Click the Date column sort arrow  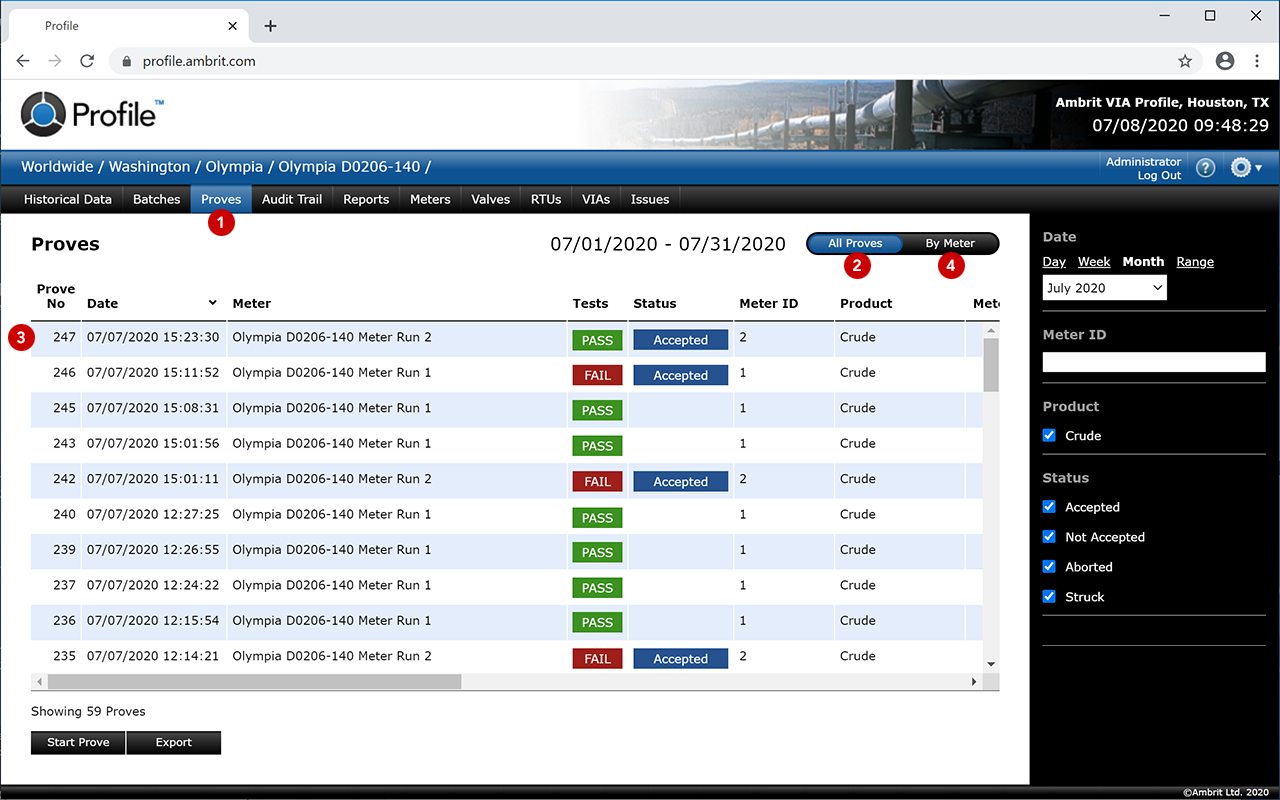pos(212,303)
